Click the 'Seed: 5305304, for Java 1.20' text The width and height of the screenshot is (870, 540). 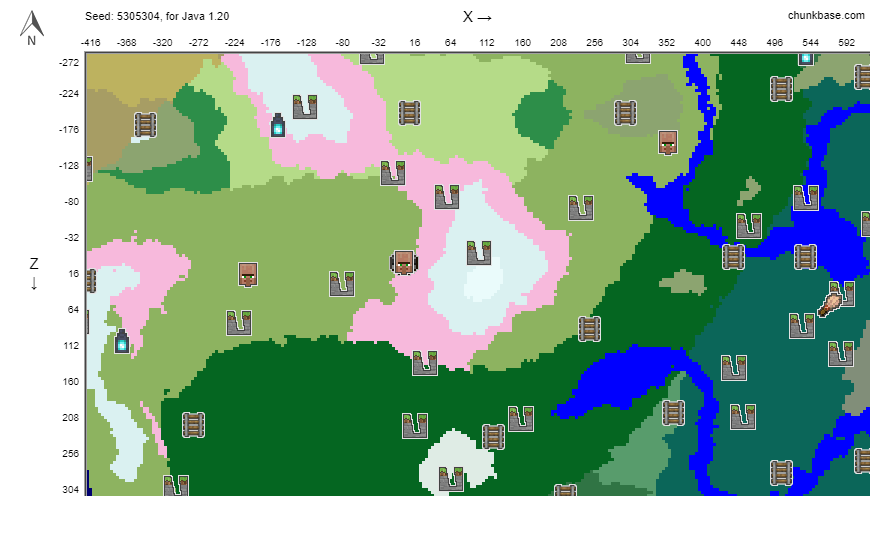pos(157,16)
